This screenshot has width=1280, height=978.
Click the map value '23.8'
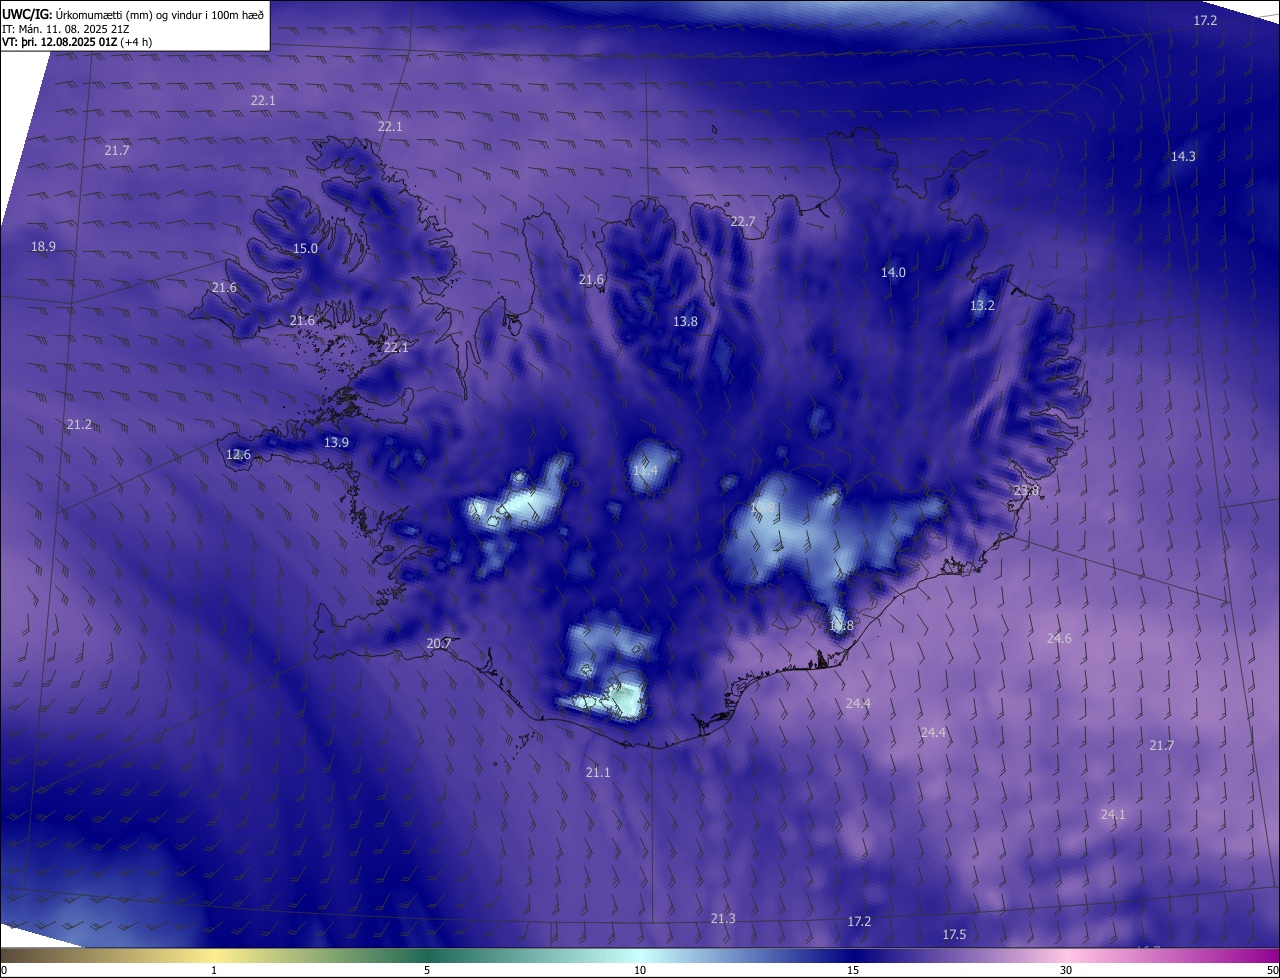[x=1027, y=490]
